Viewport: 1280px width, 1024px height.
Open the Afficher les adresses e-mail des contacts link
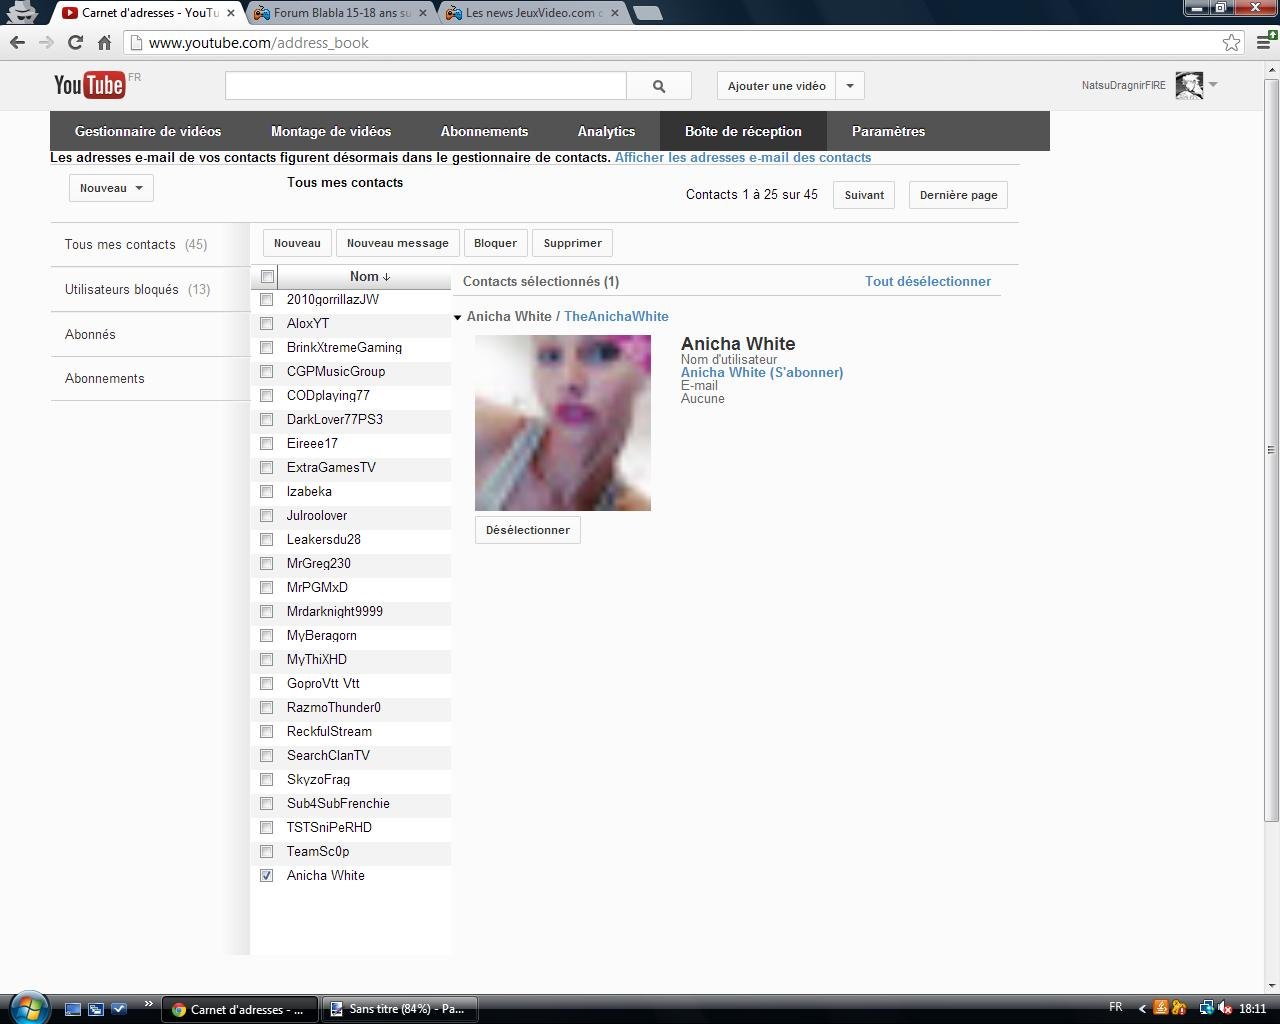tap(743, 157)
